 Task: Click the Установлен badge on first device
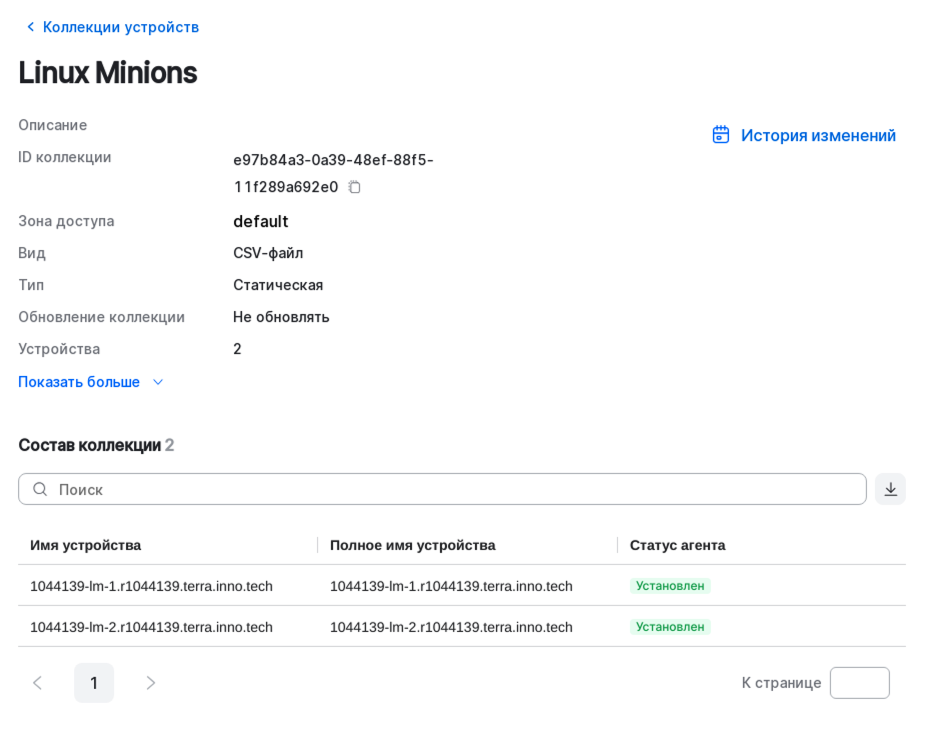tap(668, 586)
